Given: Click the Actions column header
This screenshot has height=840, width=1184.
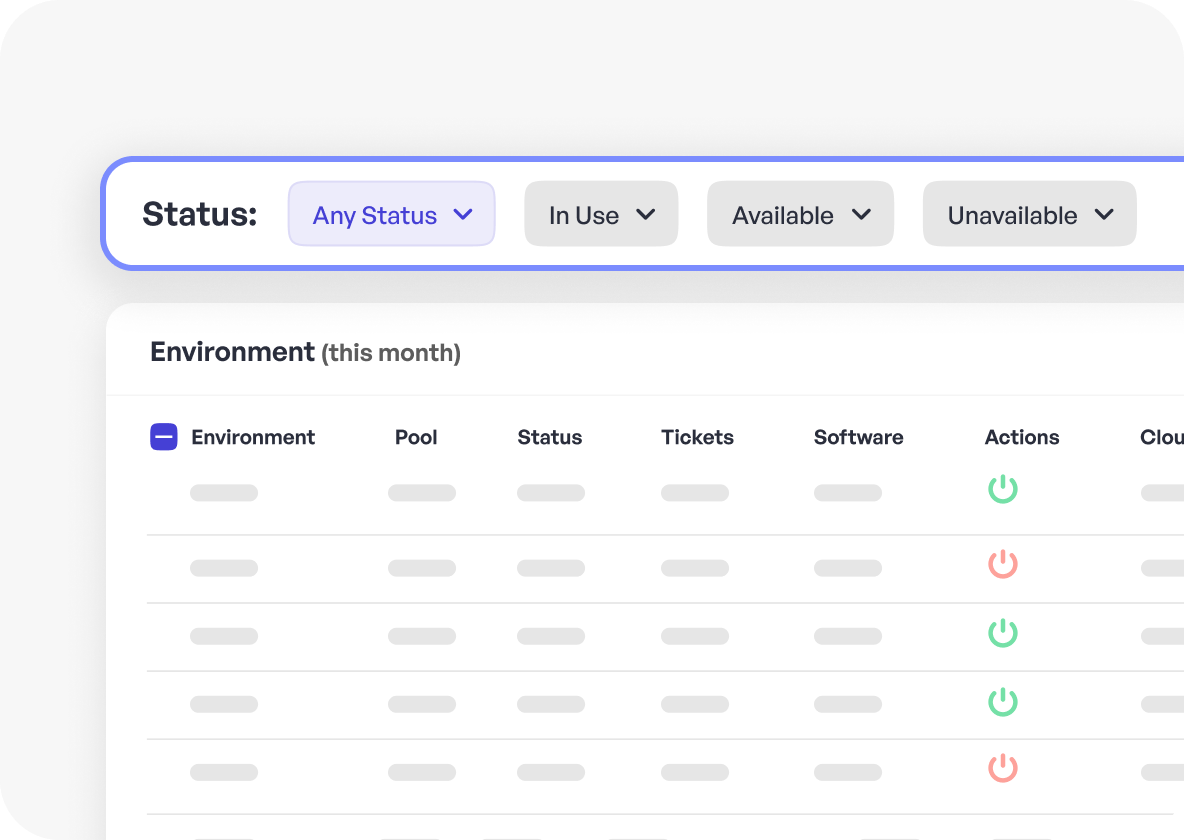Looking at the screenshot, I should coord(1021,437).
